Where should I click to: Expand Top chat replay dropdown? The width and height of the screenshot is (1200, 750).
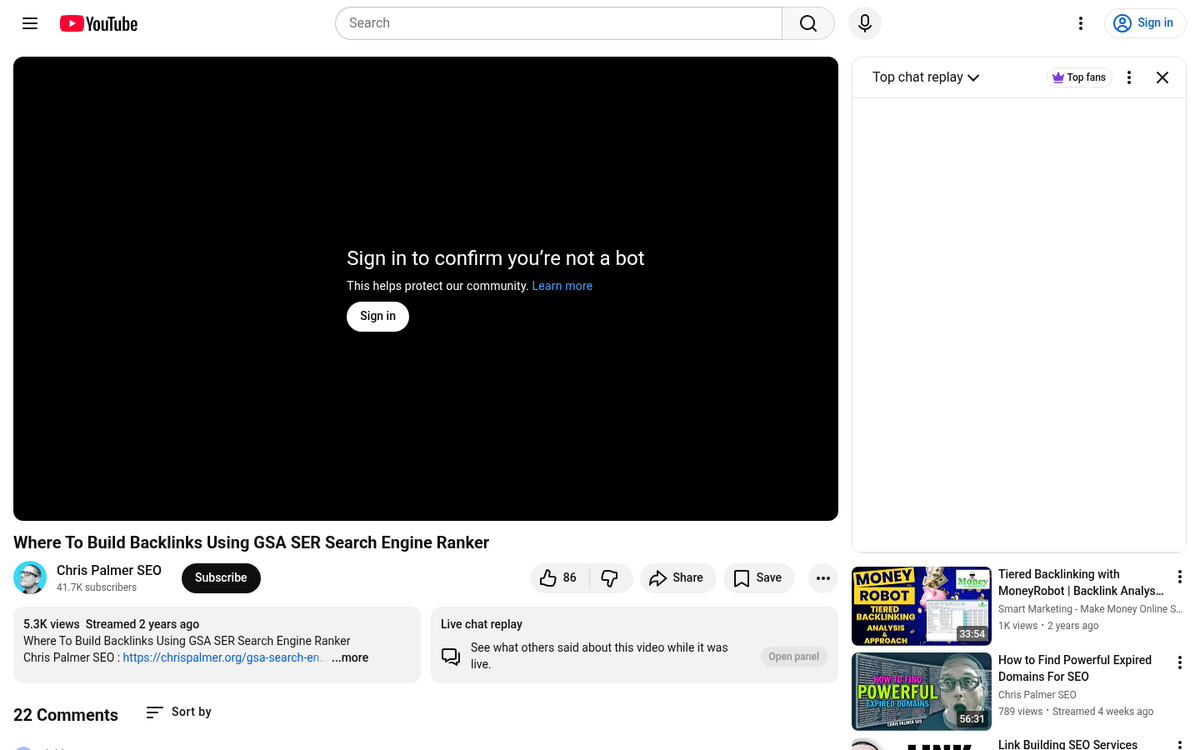pyautogui.click(x=925, y=77)
